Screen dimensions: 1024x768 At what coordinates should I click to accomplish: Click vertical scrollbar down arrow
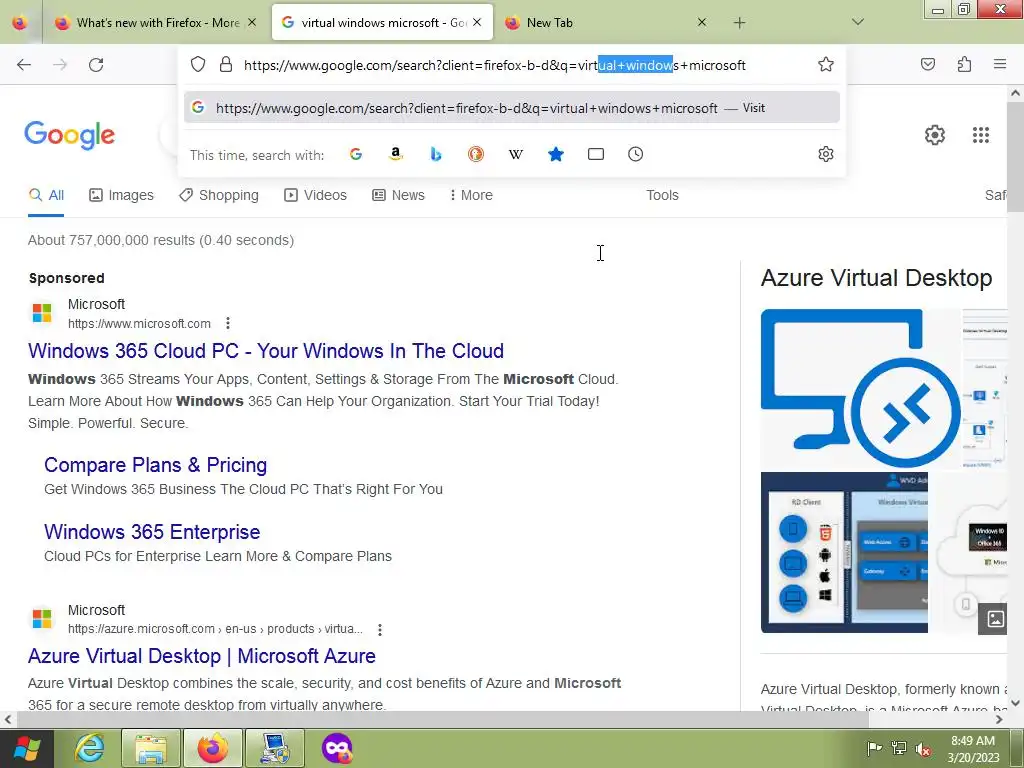(x=1015, y=703)
